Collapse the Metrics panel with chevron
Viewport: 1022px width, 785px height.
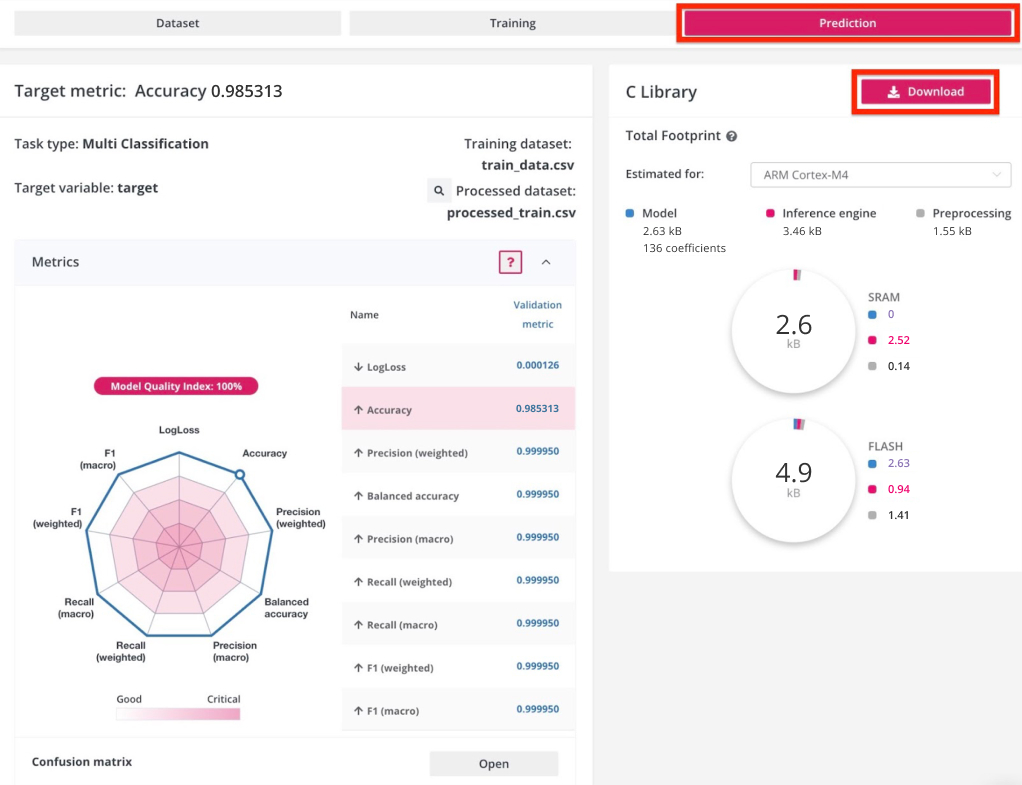point(546,262)
